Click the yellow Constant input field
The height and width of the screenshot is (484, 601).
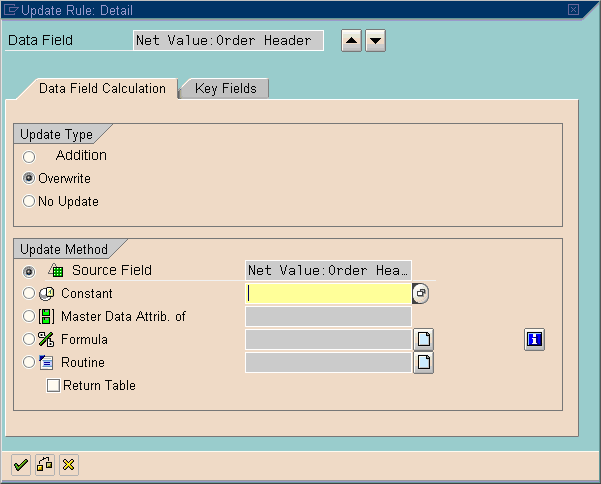[328, 294]
